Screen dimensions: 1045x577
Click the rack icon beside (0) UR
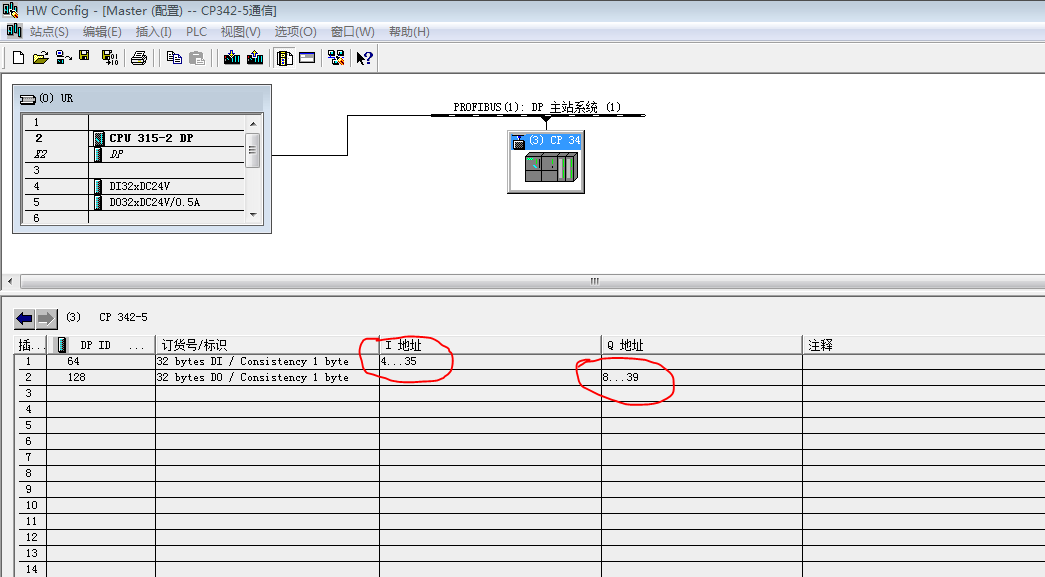27,99
